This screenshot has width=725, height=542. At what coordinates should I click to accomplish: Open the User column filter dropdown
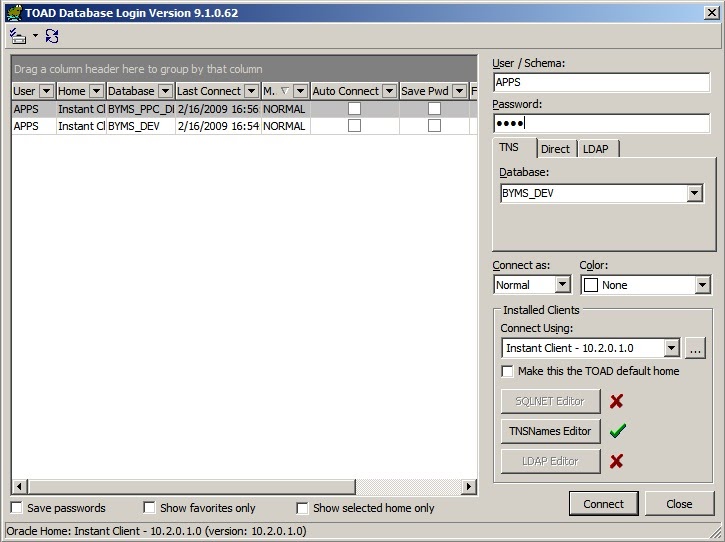click(47, 91)
